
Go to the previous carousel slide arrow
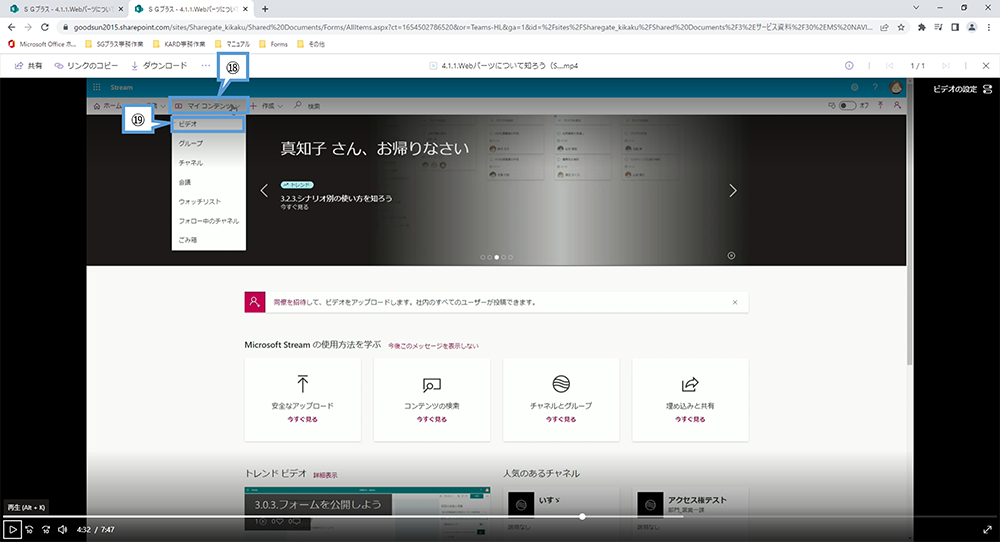tap(264, 190)
